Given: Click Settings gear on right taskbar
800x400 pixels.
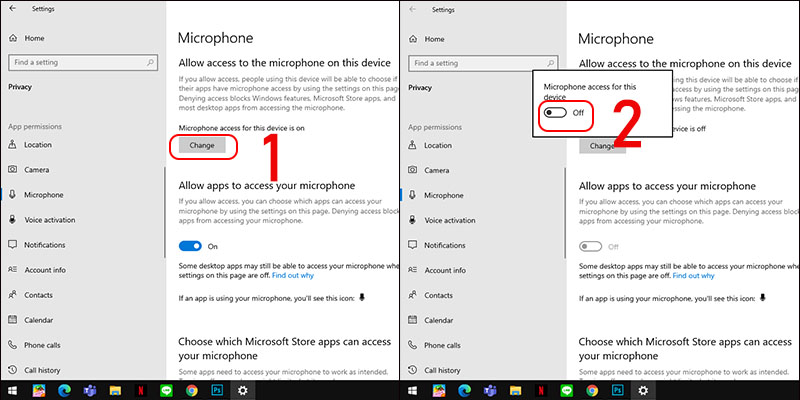Looking at the screenshot, I should point(643,391).
